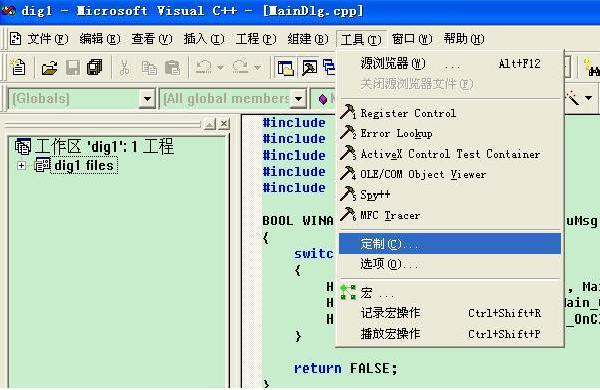Click the first #include line in editor

(294, 122)
